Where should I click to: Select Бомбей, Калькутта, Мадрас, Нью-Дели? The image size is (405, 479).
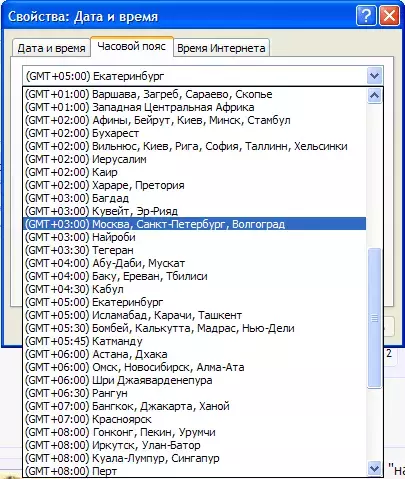click(x=195, y=328)
